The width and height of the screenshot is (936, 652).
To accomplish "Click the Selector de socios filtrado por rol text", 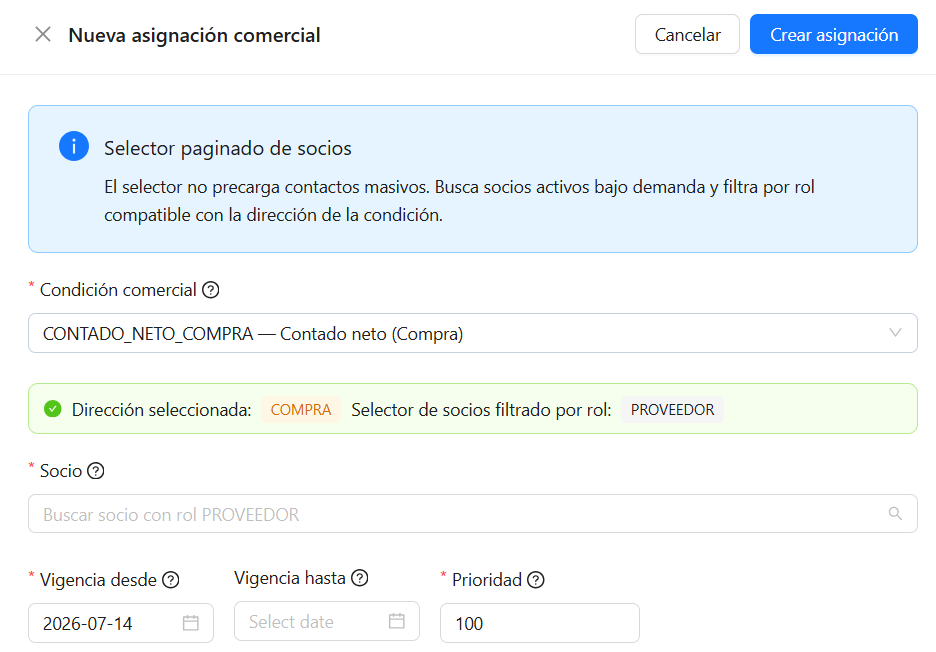I will (x=481, y=410).
